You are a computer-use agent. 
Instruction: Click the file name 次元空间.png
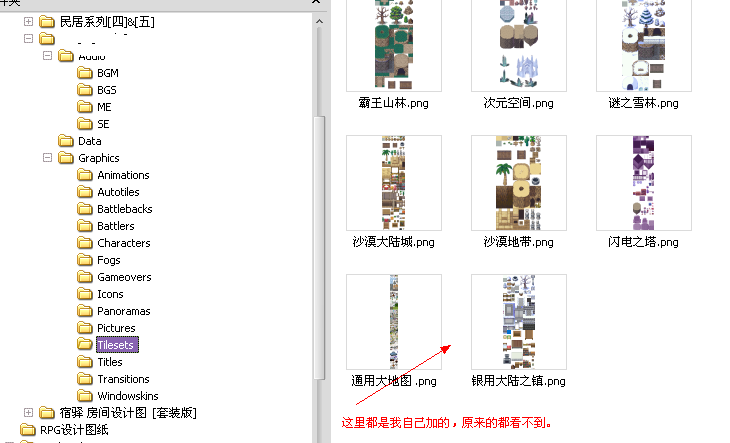point(518,103)
